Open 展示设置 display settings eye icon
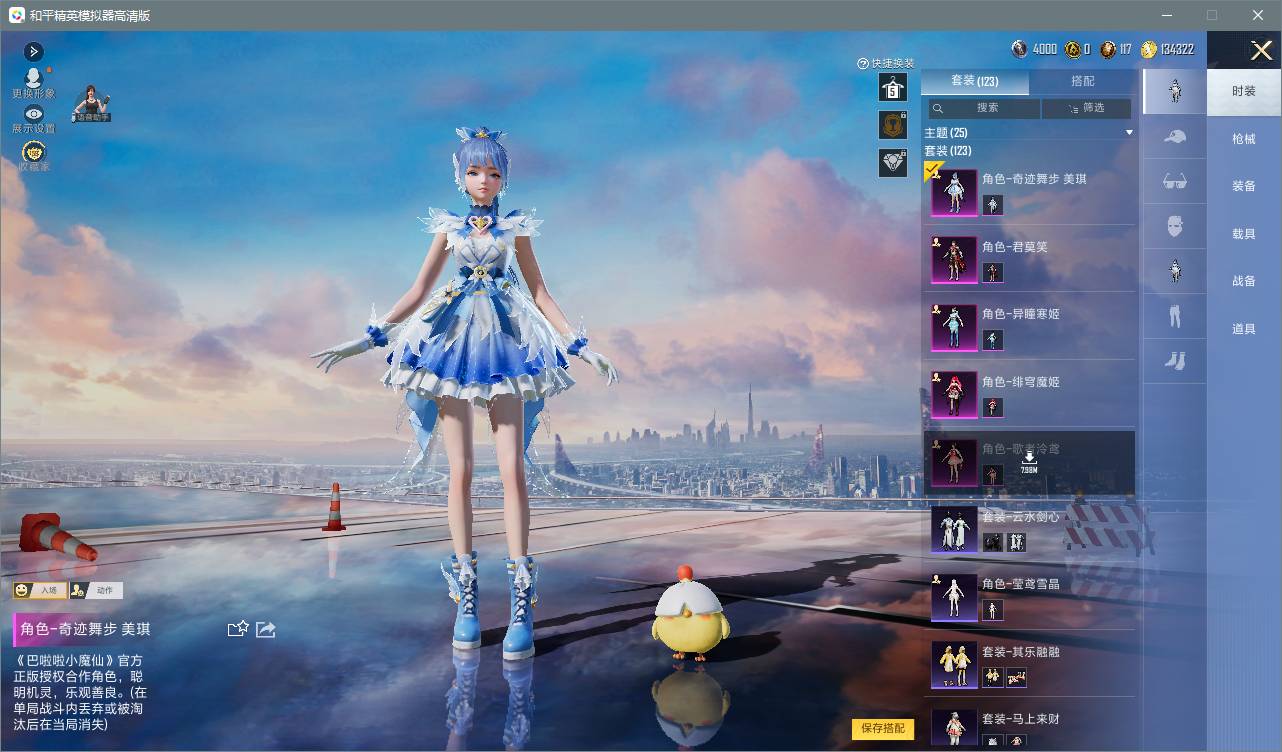Viewport: 1282px width, 752px height. click(34, 120)
